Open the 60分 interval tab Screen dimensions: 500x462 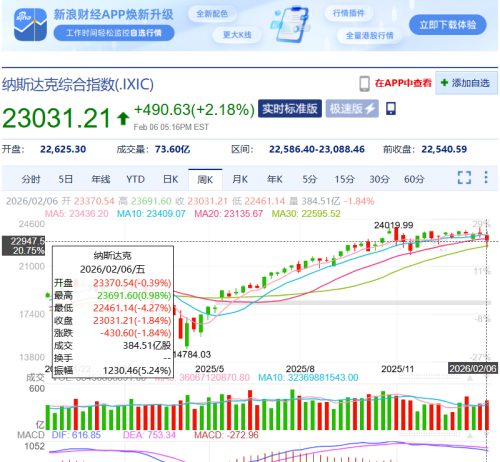click(414, 179)
